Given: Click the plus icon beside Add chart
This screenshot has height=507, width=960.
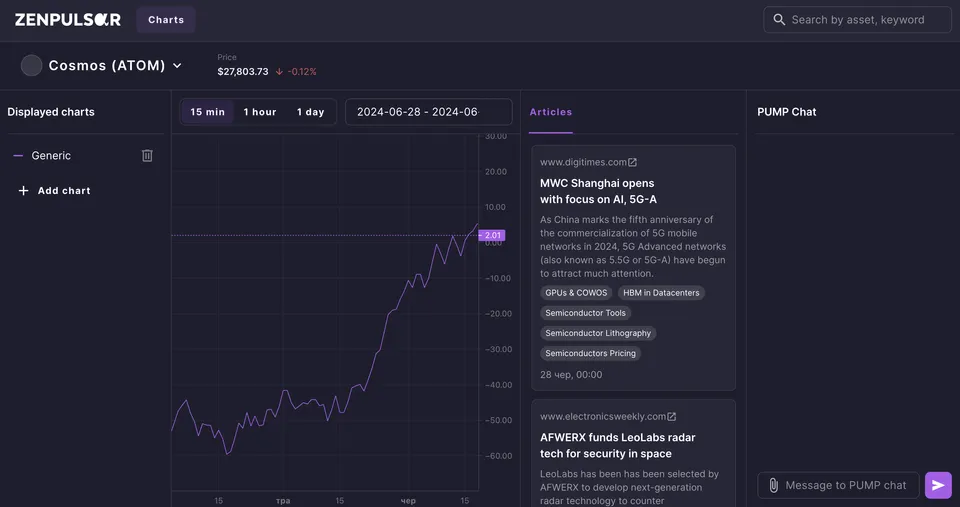Looking at the screenshot, I should pyautogui.click(x=23, y=190).
